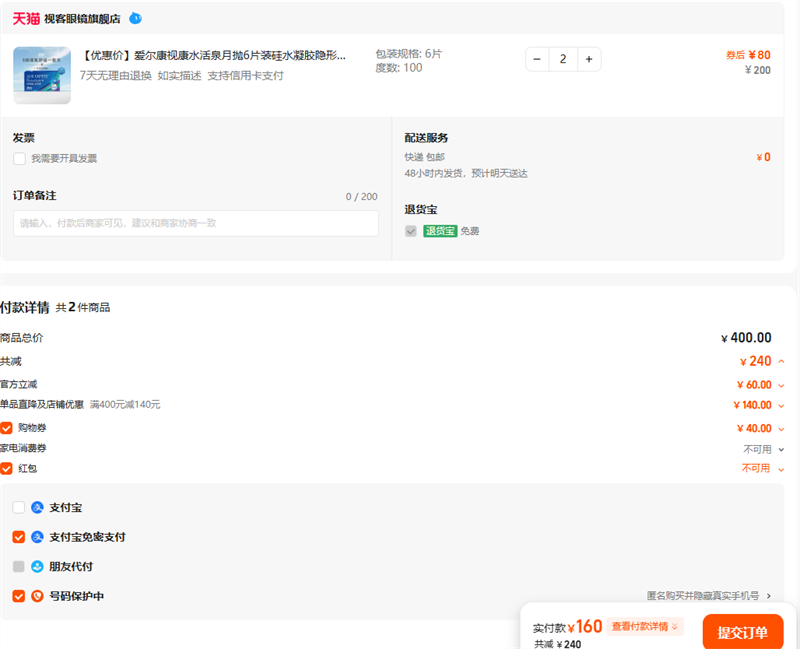
Task: Decrease quantity with the minus button
Action: [537, 59]
